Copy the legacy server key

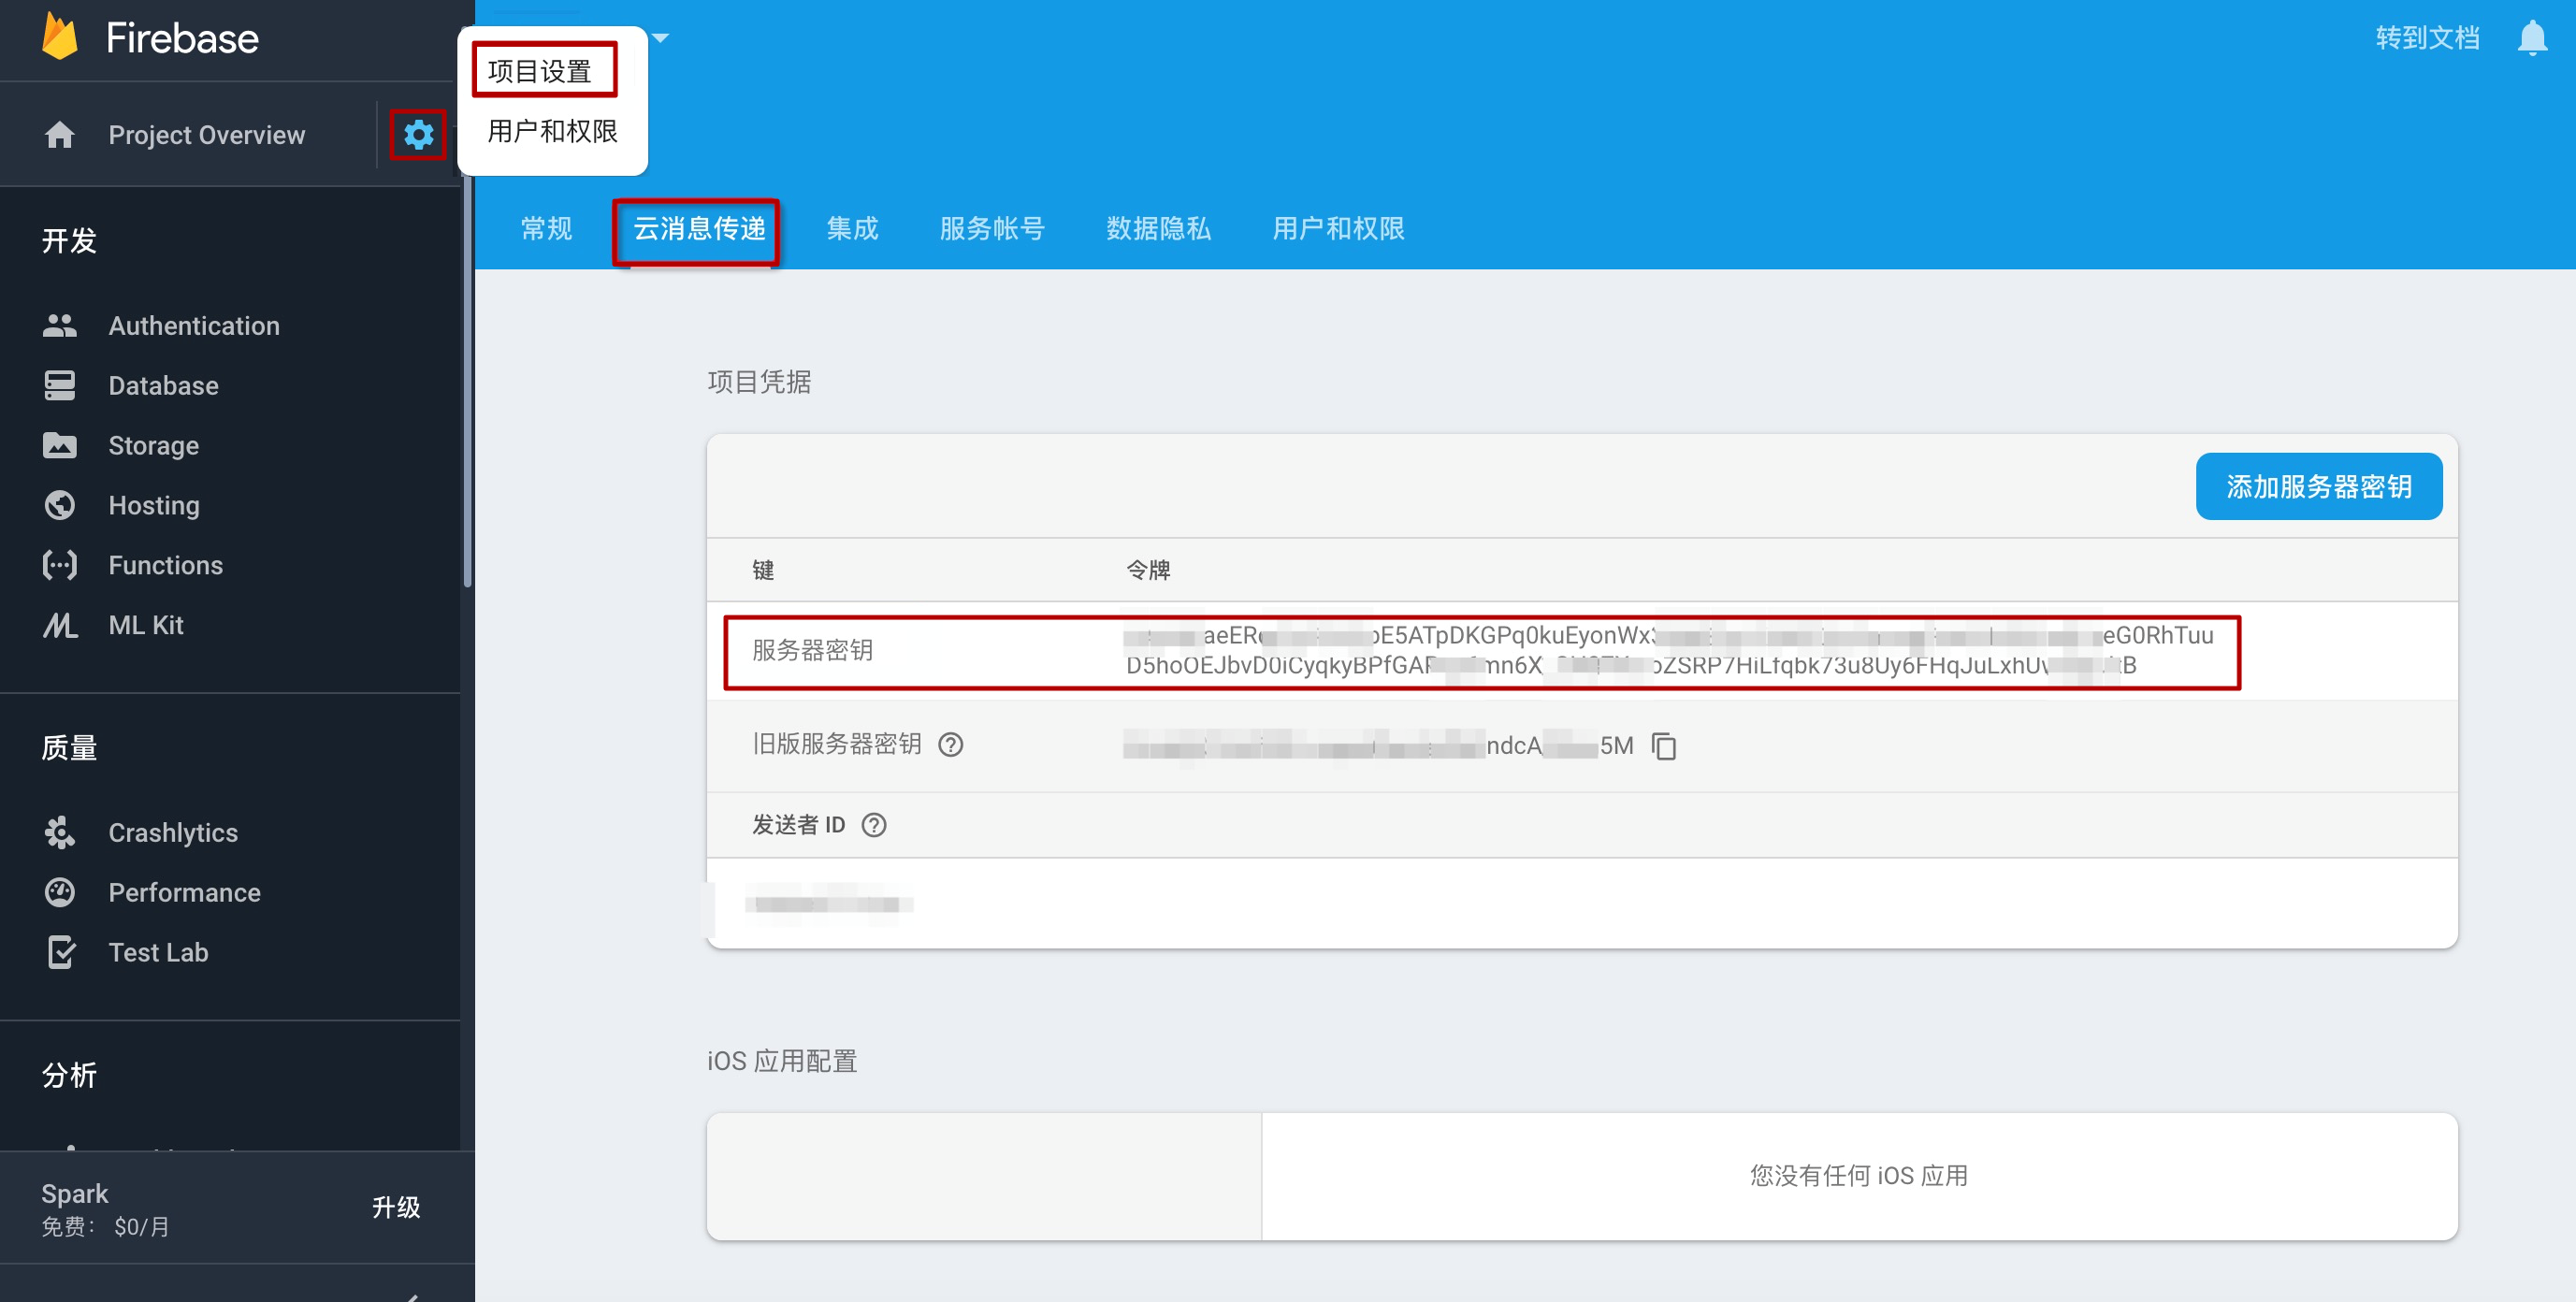1664,745
